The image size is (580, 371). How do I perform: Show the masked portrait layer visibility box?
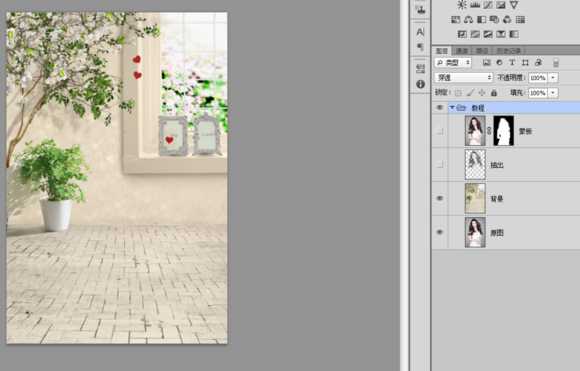point(440,131)
